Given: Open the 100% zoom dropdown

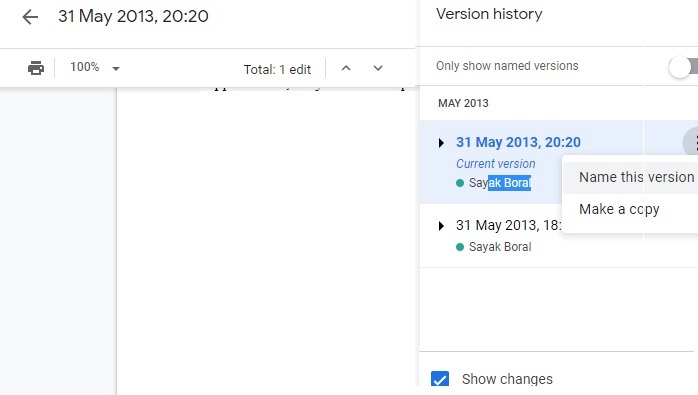Looking at the screenshot, I should 95,68.
